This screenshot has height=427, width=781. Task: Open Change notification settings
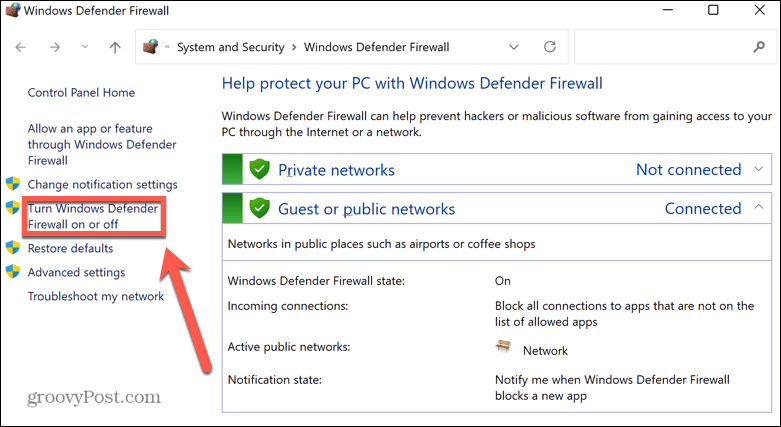pyautogui.click(x=103, y=184)
